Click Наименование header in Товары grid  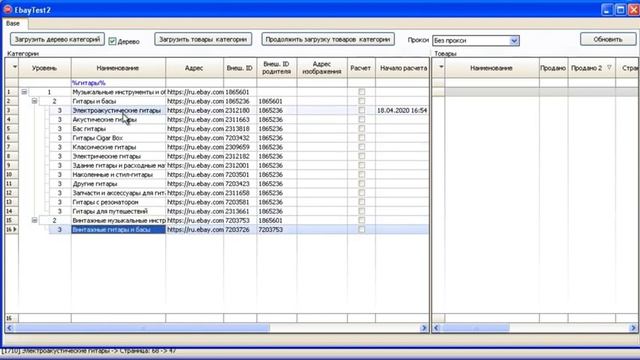click(491, 68)
